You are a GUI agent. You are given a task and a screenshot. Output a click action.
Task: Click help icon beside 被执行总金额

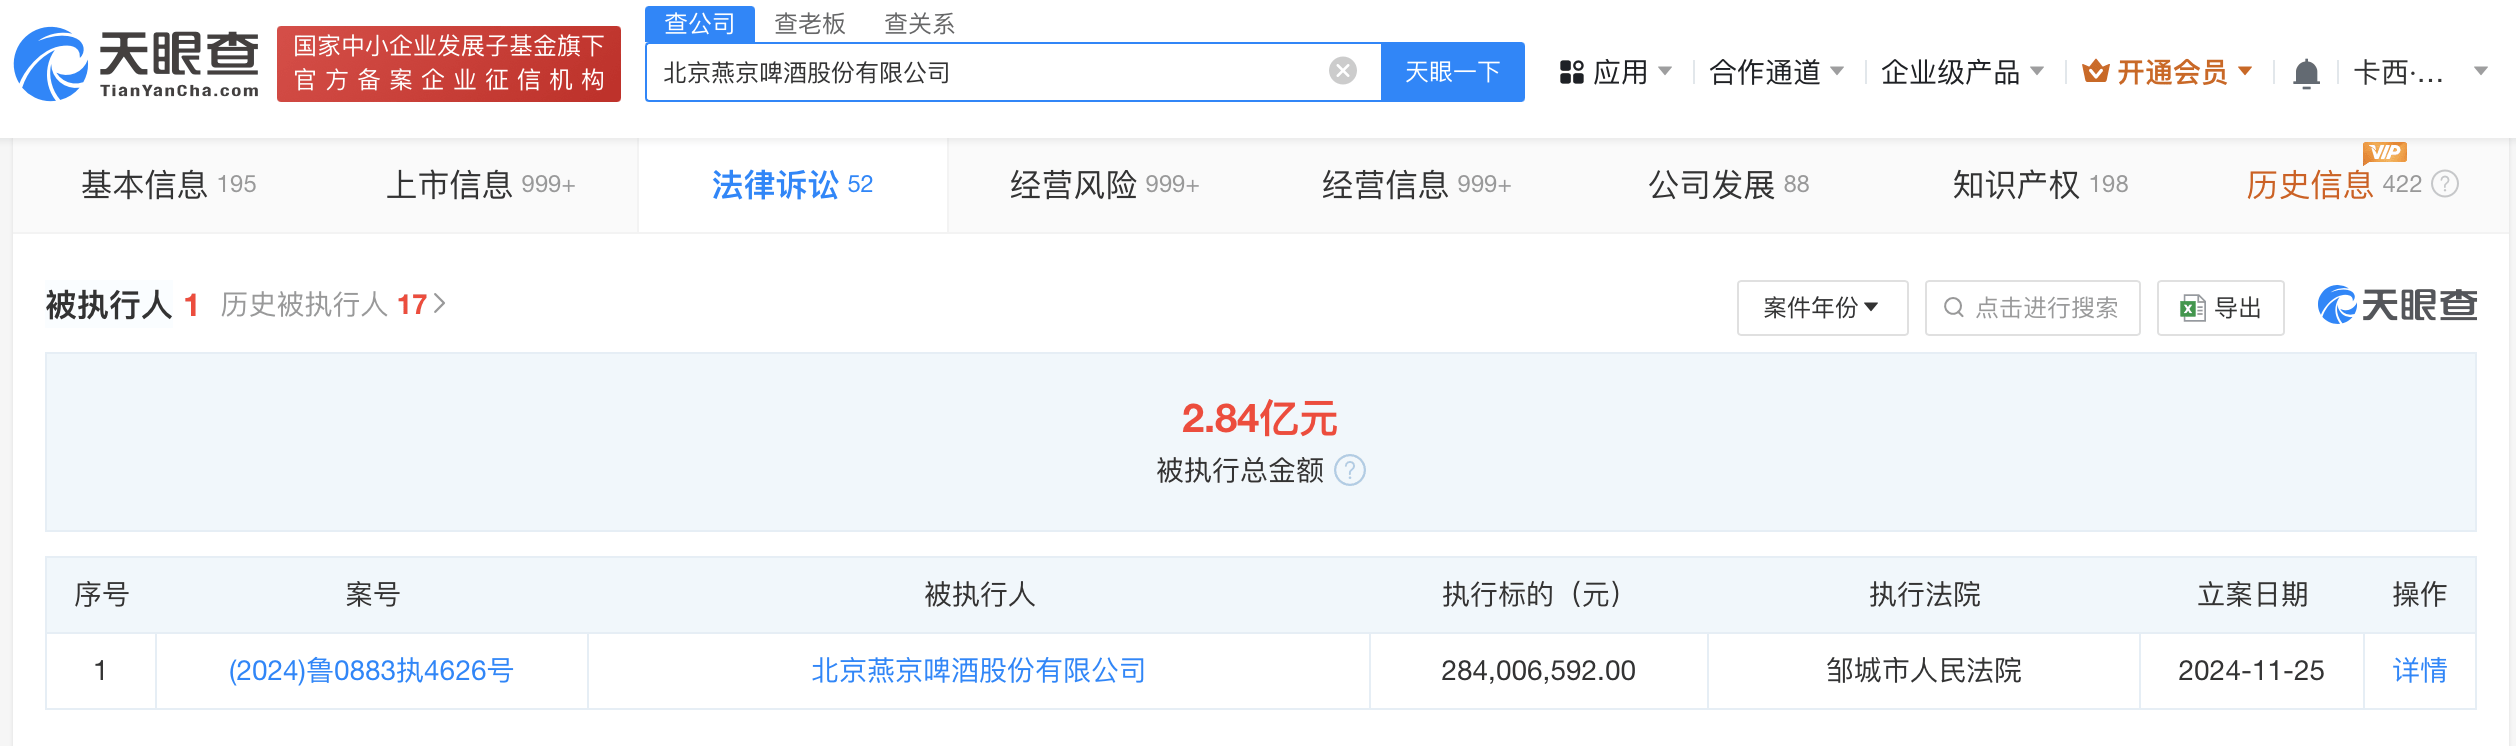coord(1350,470)
